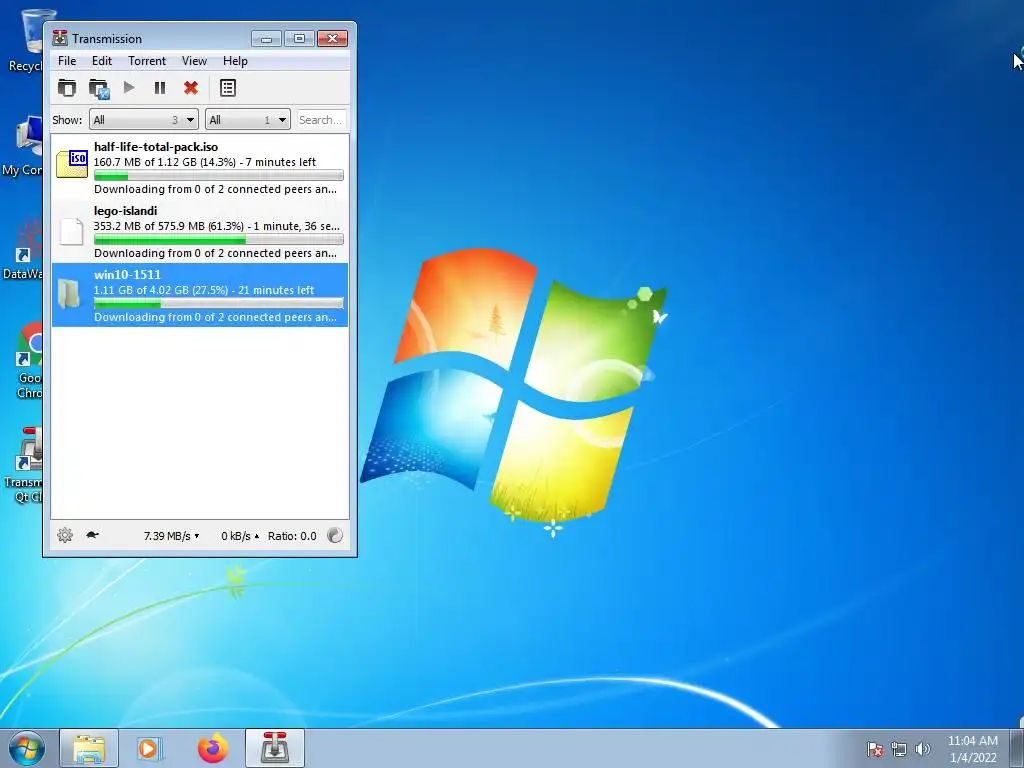Launch Windows Media Player from taskbar
The width and height of the screenshot is (1024, 768).
(x=150, y=748)
